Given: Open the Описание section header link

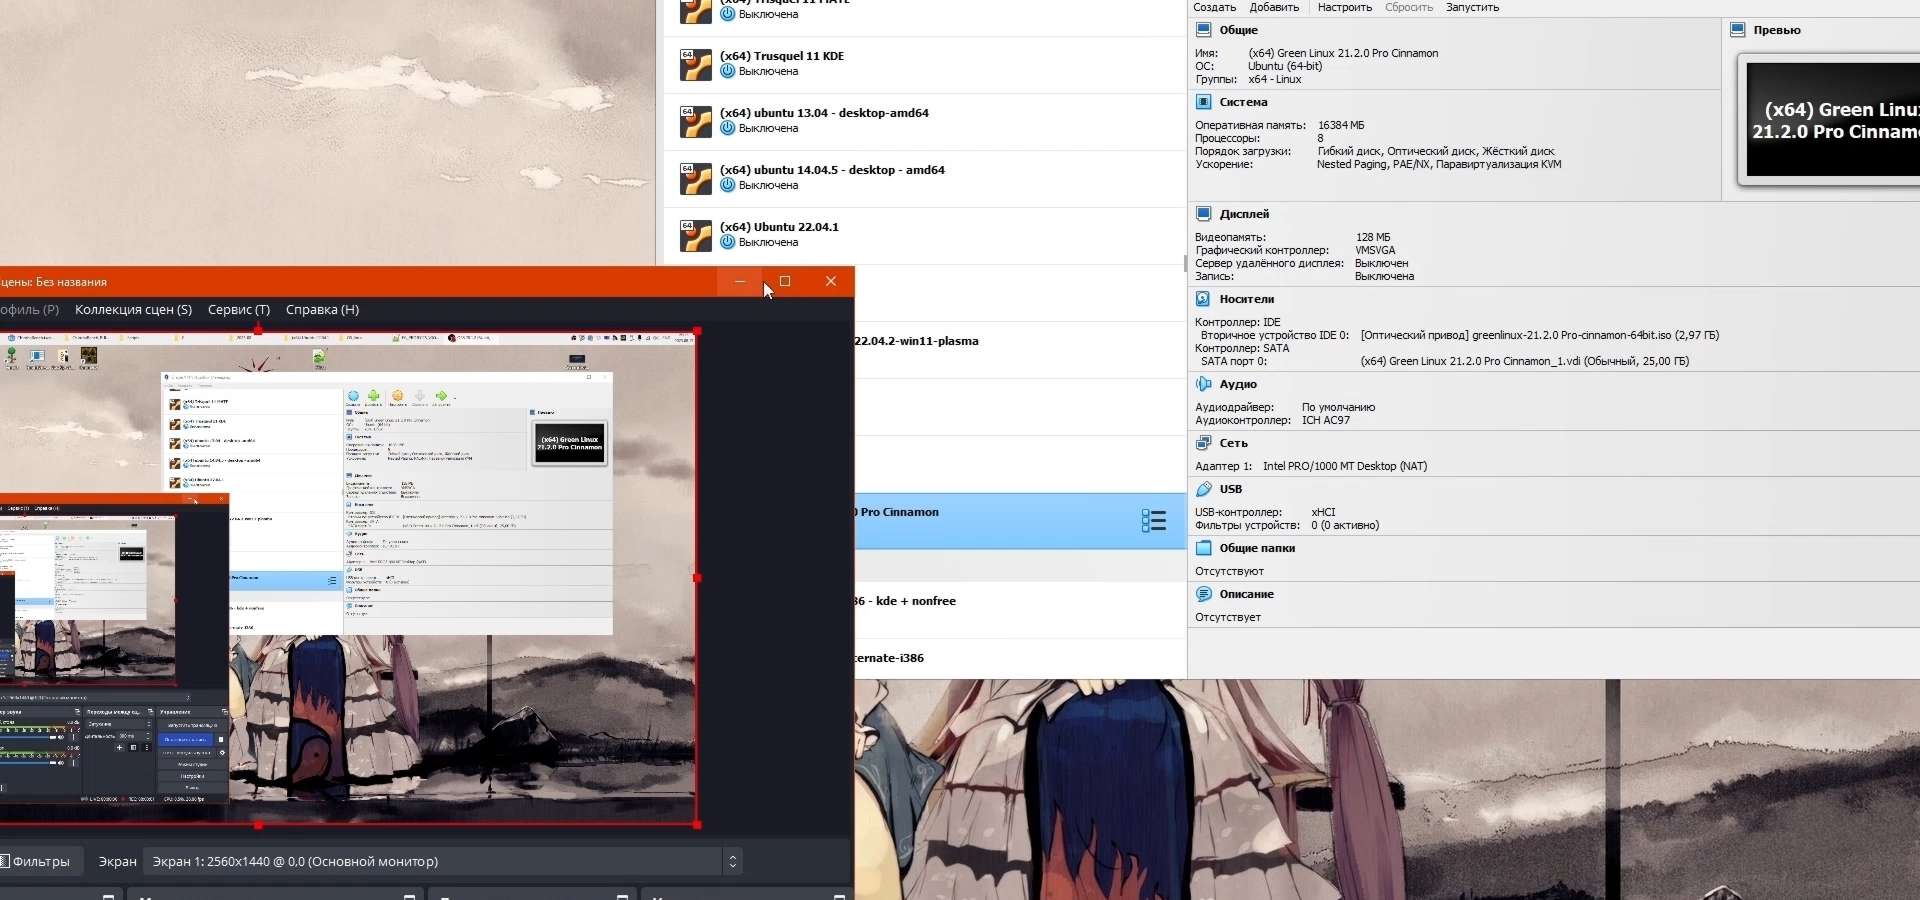Looking at the screenshot, I should [x=1246, y=594].
